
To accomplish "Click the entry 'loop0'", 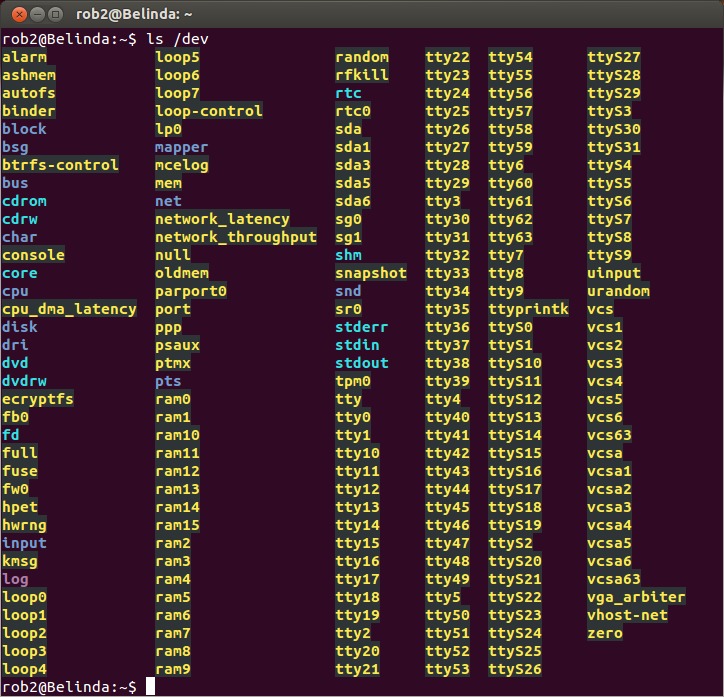I will (x=24, y=597).
